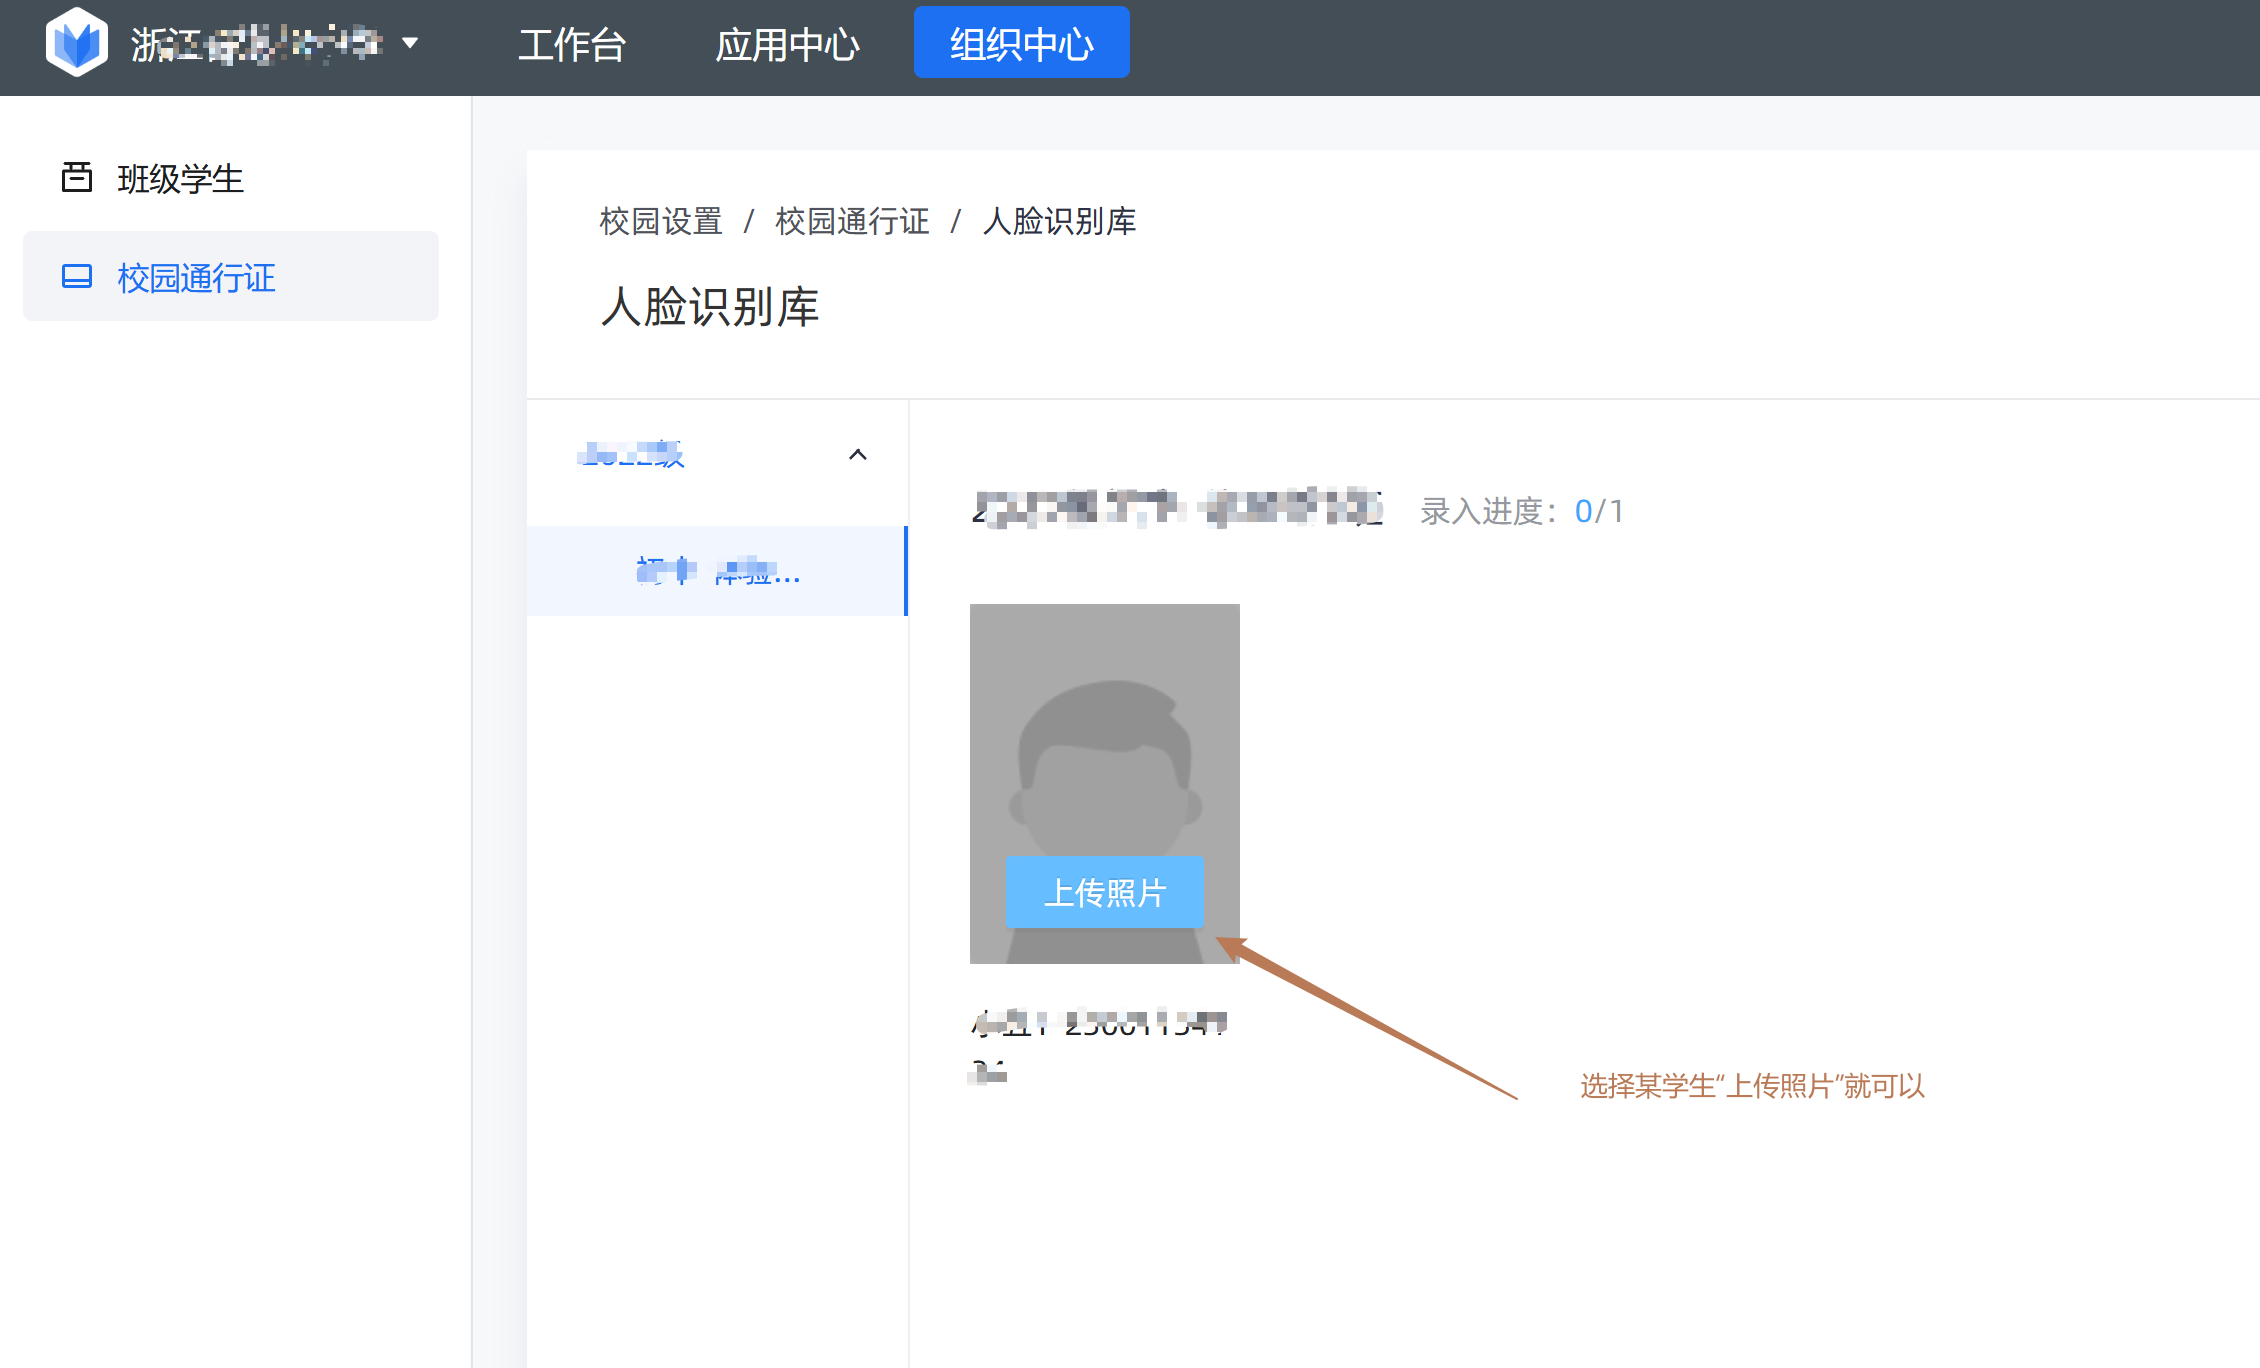Open 班级学生 sidebar menu item
This screenshot has height=1368, width=2260.
pyautogui.click(x=180, y=179)
